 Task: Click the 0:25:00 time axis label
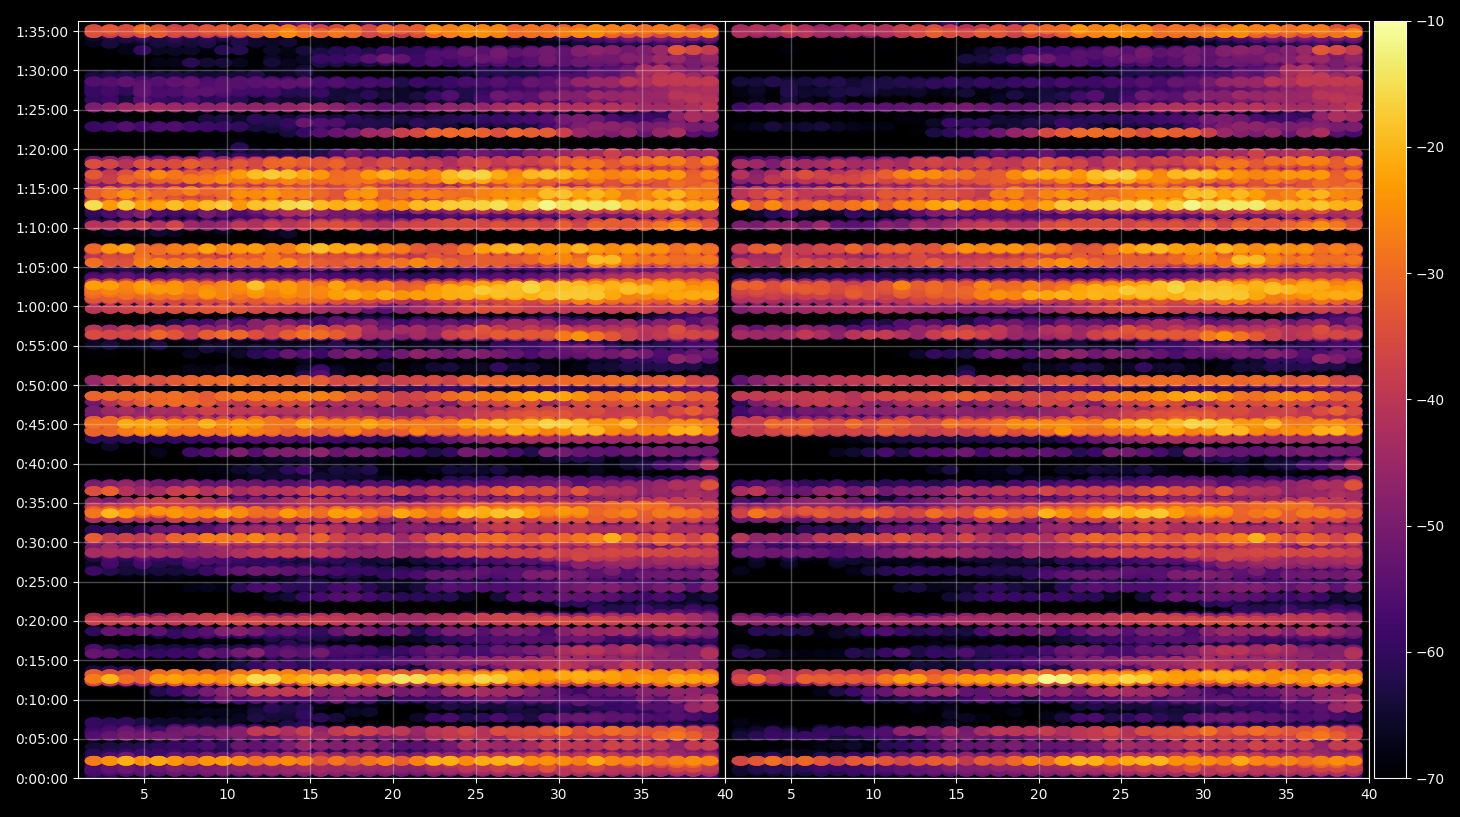(42, 582)
